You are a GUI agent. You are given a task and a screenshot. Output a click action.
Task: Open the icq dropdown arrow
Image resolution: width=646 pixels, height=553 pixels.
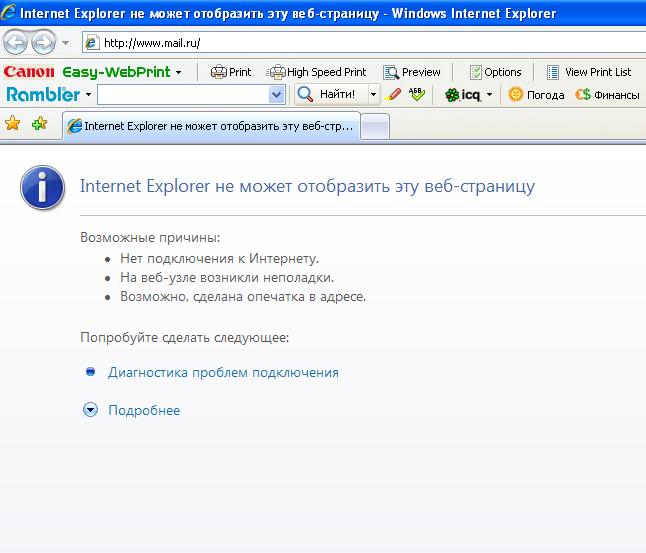pyautogui.click(x=489, y=94)
